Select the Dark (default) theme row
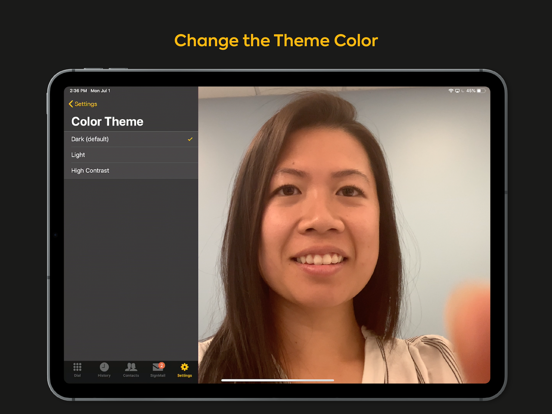This screenshot has height=414, width=552. 131,139
